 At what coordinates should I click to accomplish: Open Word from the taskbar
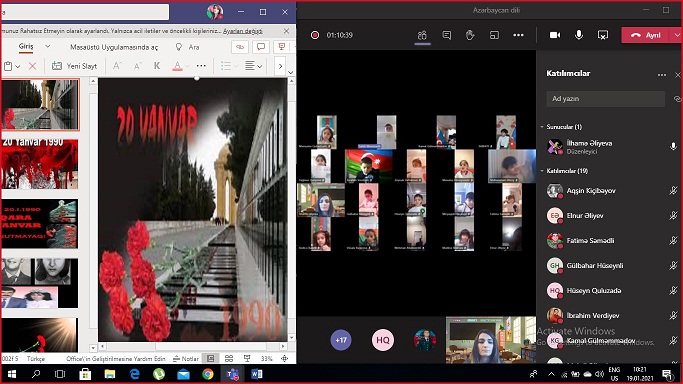257,374
